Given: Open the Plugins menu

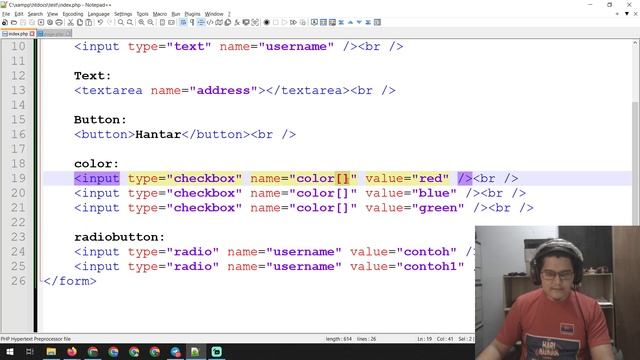Looking at the screenshot, I should [x=192, y=14].
